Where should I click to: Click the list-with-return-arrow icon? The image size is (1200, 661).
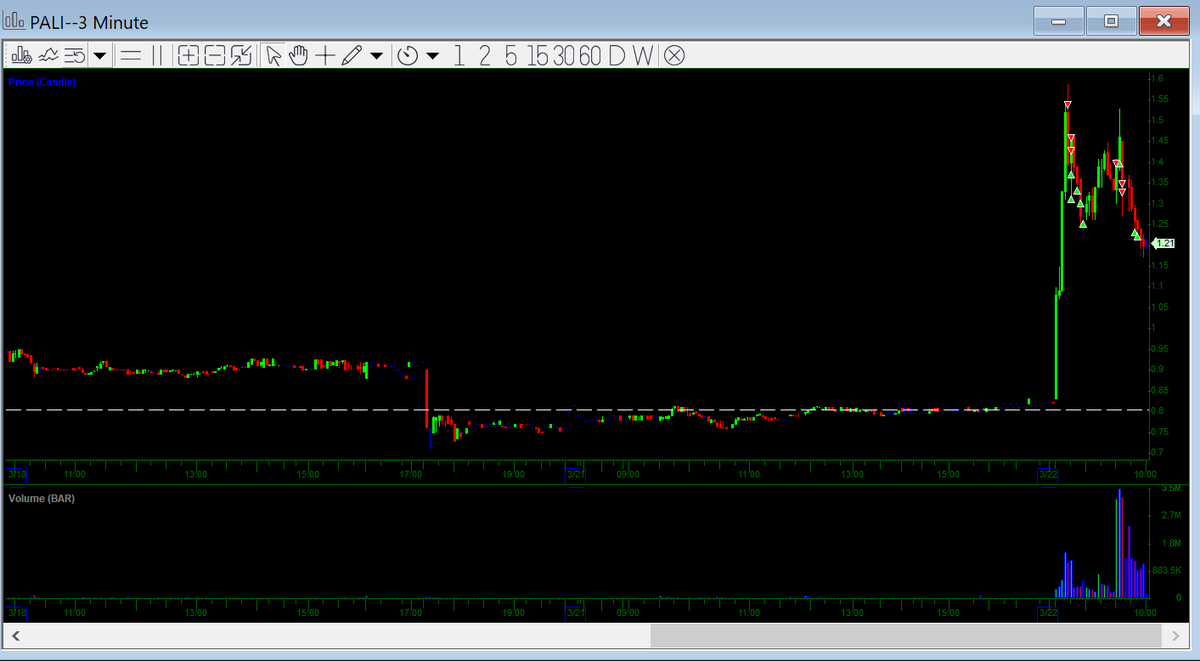75,54
